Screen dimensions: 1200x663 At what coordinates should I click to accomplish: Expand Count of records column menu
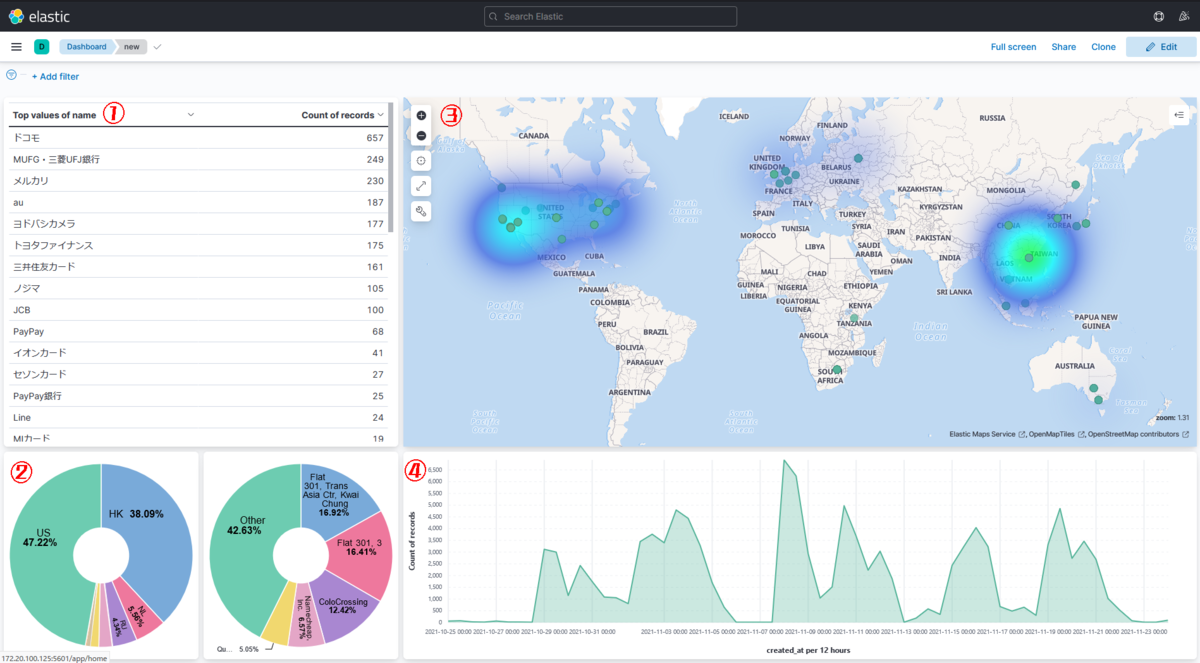pos(381,115)
